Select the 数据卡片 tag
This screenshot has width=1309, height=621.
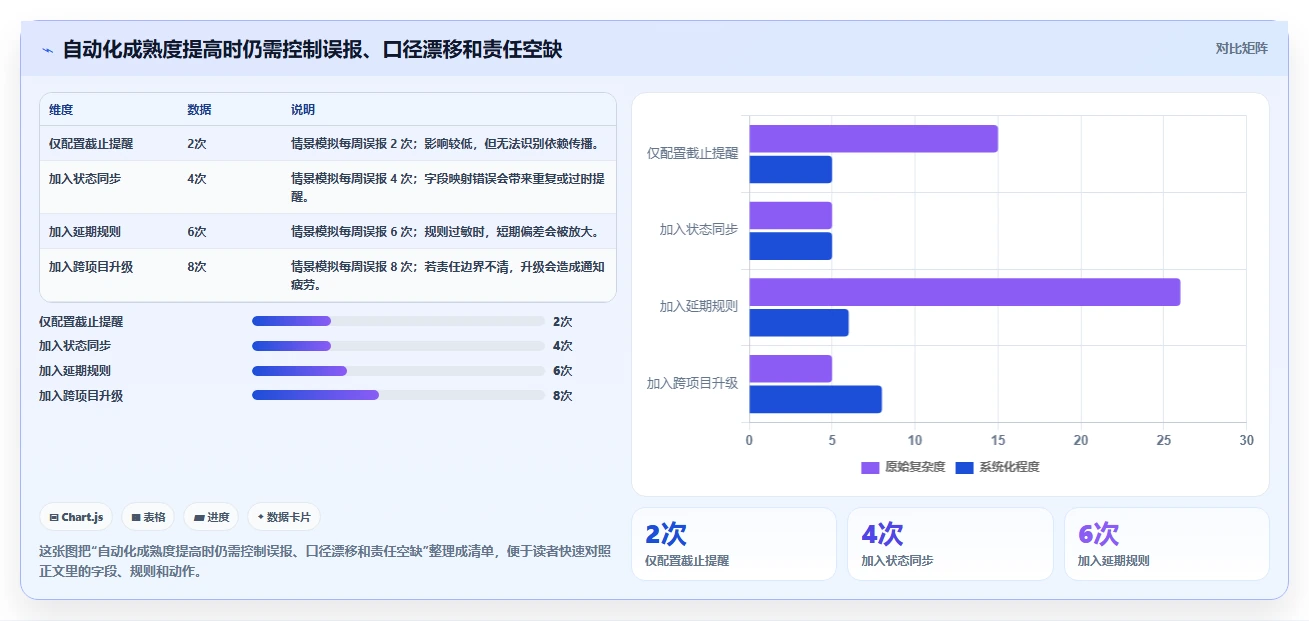coord(284,517)
